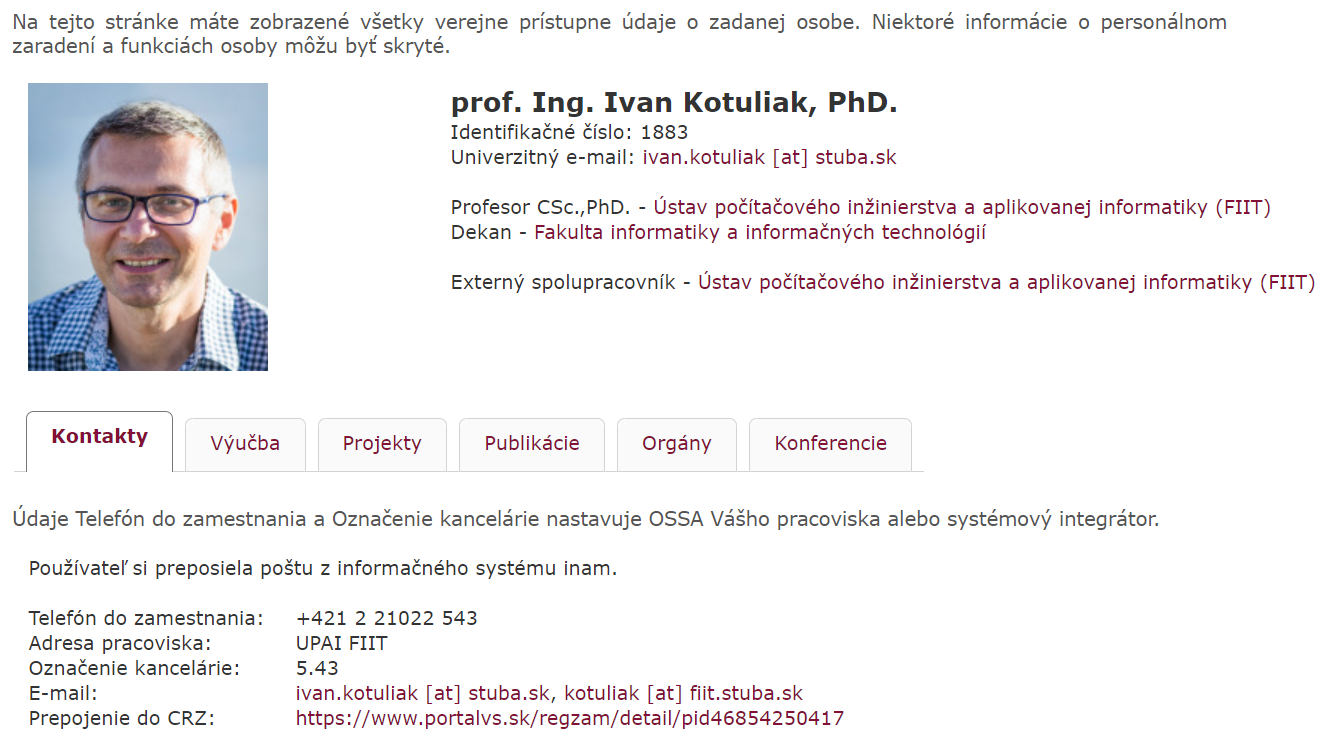Open the Kontakty tab
The height and width of the screenshot is (751, 1334).
[99, 437]
